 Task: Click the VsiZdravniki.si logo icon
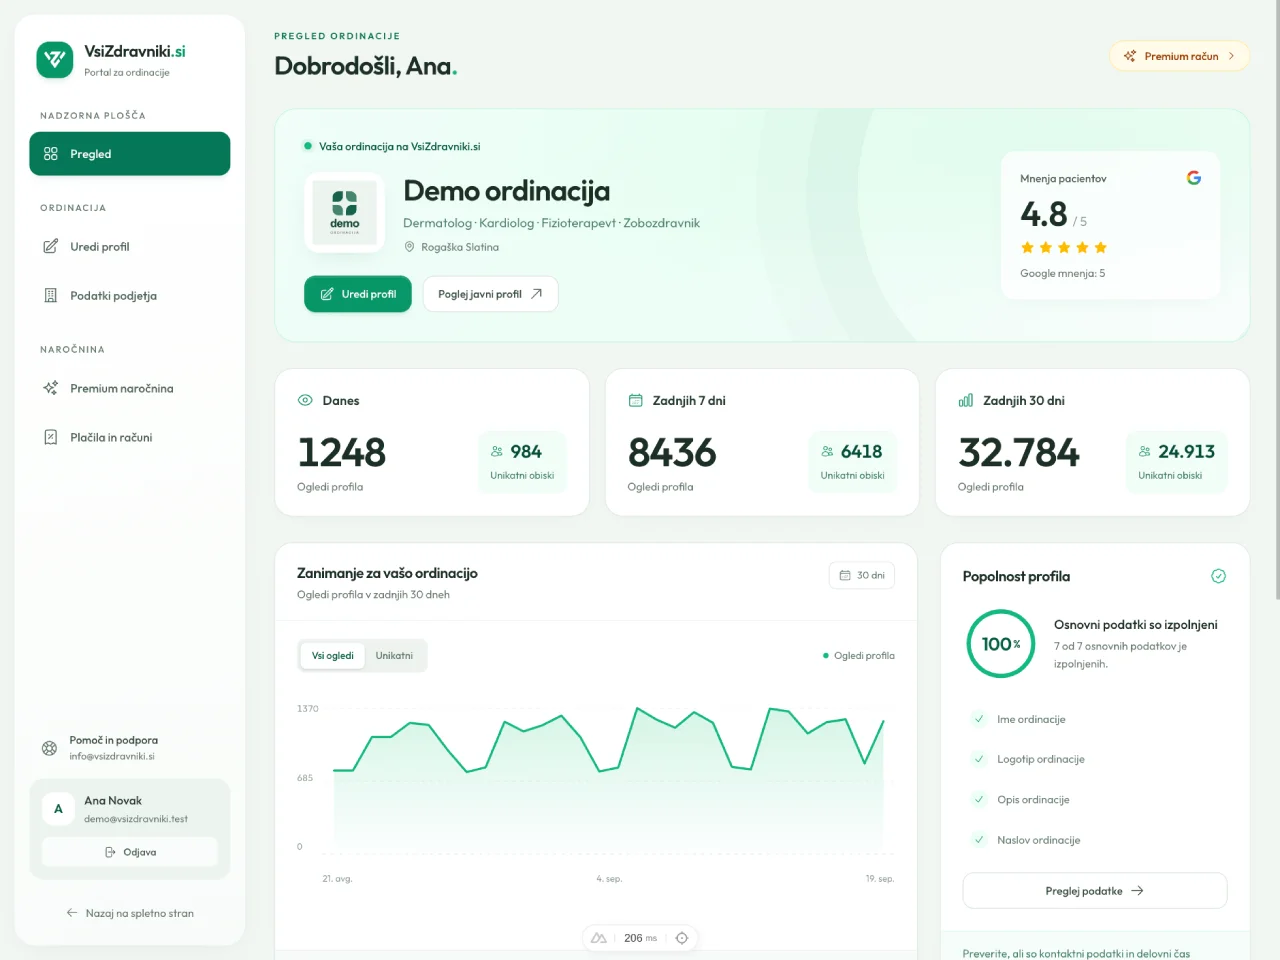[x=55, y=59]
